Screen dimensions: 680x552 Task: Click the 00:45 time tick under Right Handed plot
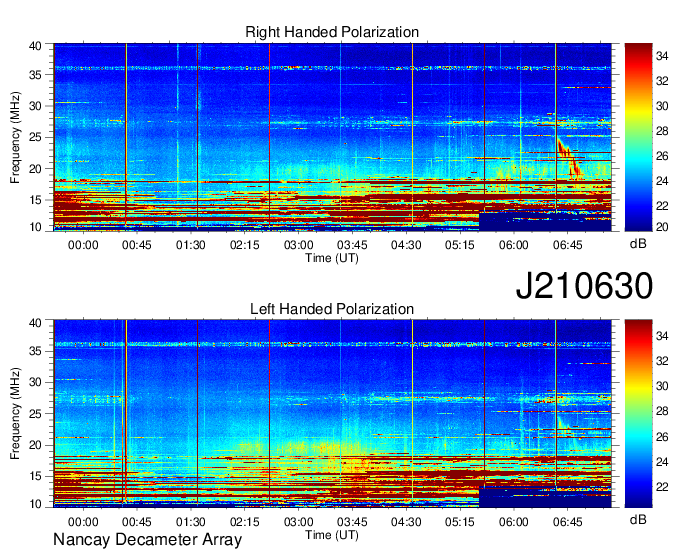coord(137,245)
